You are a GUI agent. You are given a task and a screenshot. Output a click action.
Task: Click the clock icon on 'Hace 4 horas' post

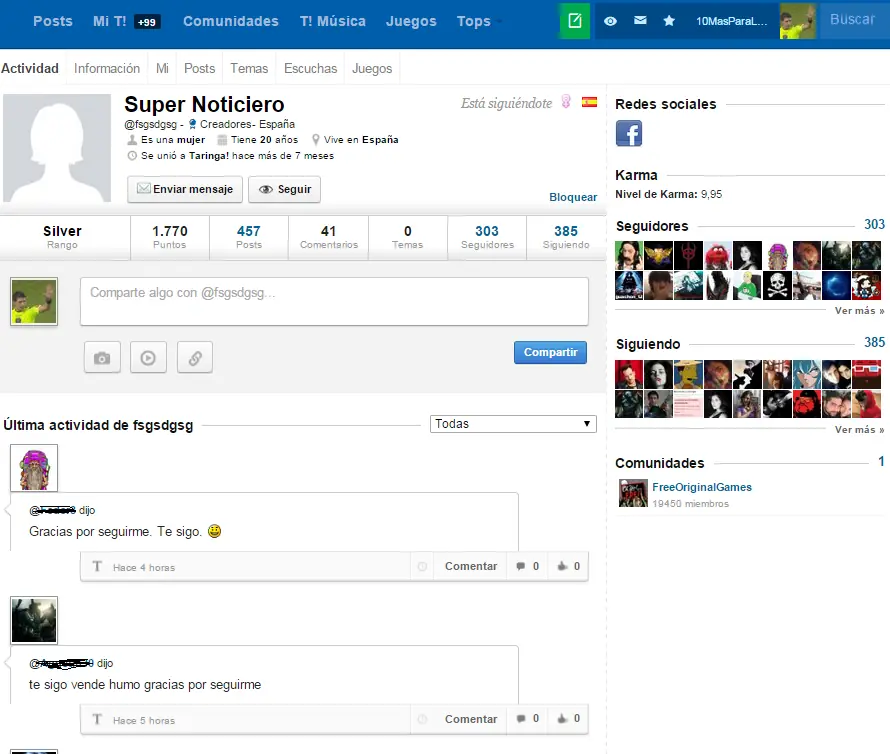(x=422, y=567)
